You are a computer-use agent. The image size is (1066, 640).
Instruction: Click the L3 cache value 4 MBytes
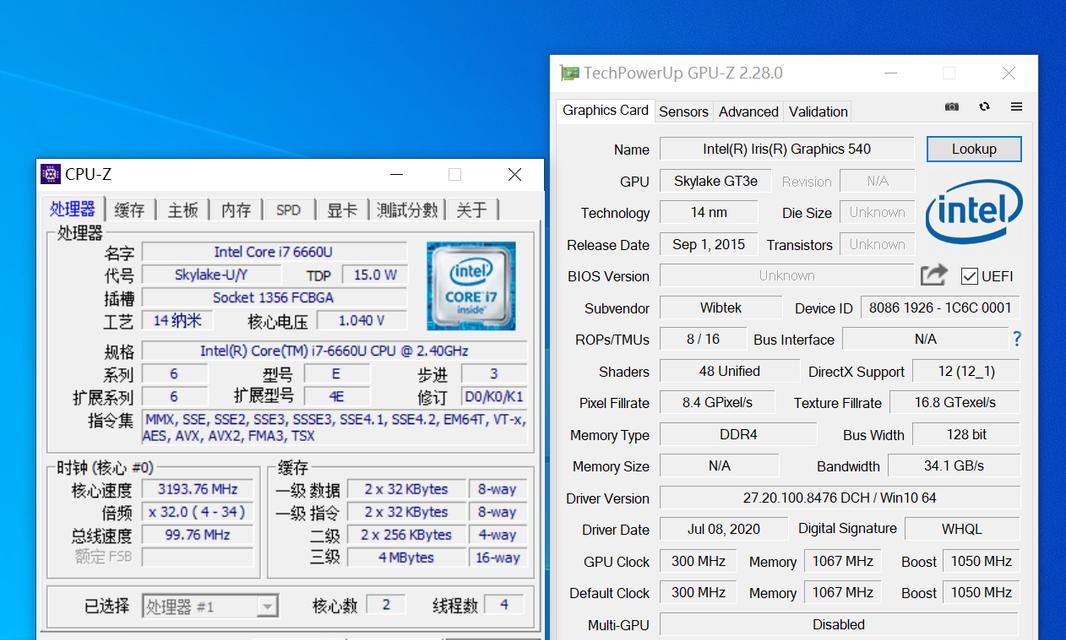click(406, 558)
